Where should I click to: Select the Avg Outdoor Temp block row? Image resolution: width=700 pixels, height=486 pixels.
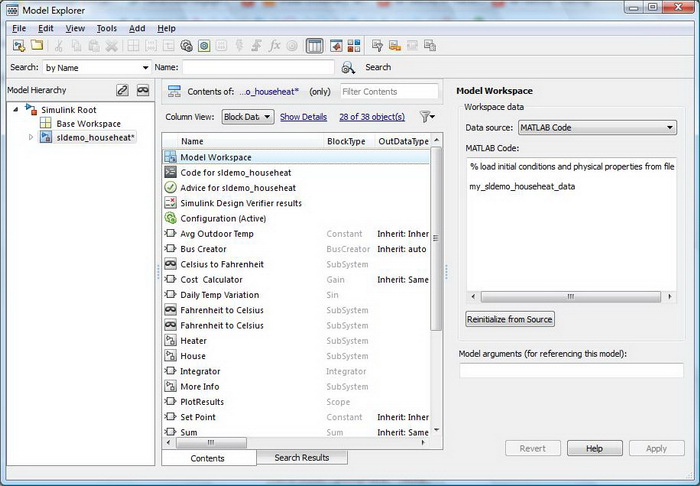[x=296, y=233]
